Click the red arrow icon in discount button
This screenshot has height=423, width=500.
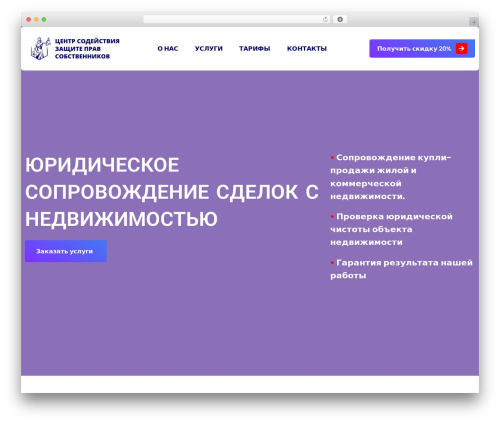pyautogui.click(x=462, y=49)
